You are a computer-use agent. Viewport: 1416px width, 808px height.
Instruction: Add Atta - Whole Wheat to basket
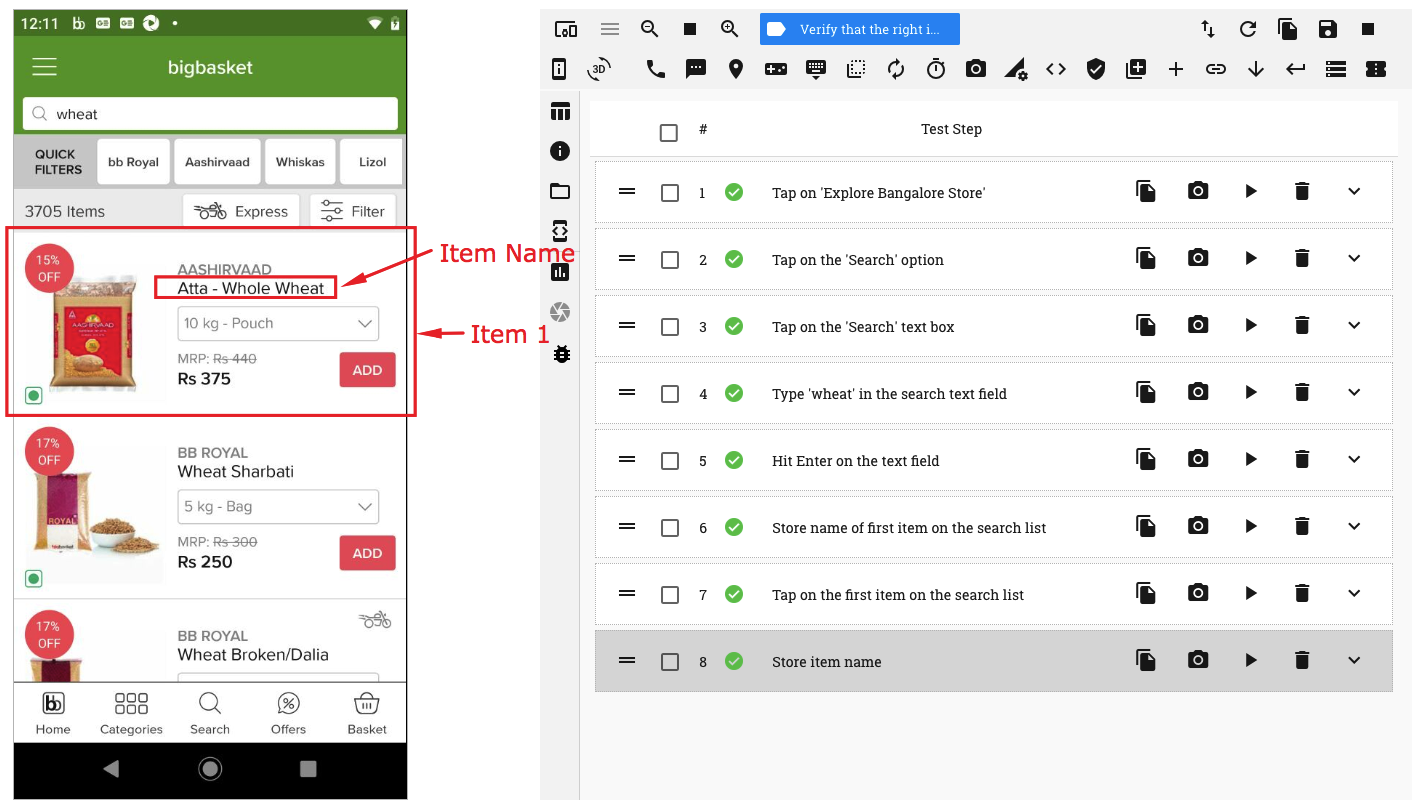tap(367, 370)
